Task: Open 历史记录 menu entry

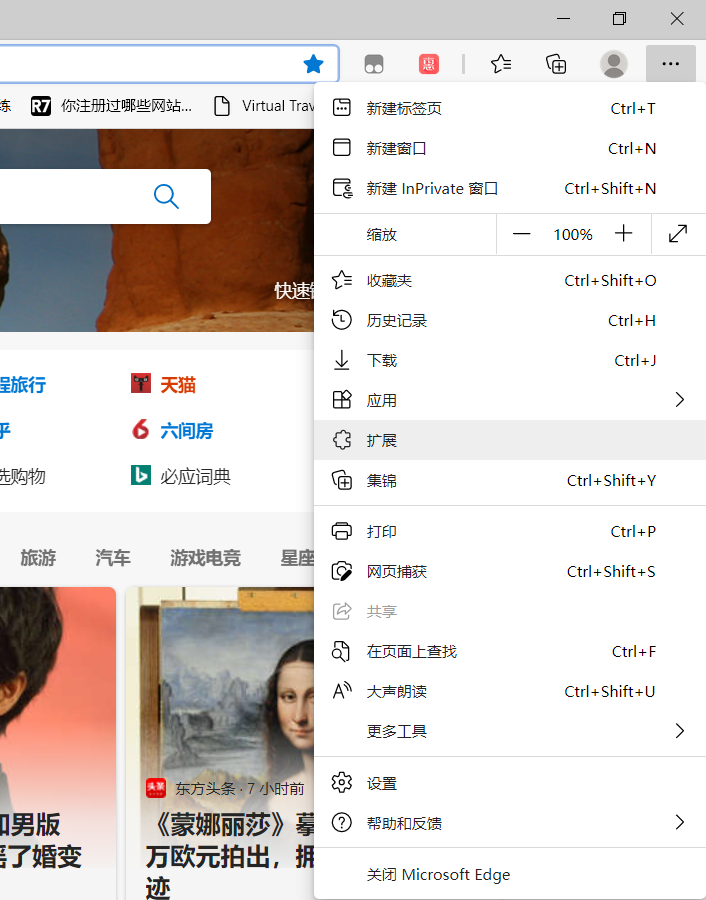Action: pyautogui.click(x=510, y=320)
